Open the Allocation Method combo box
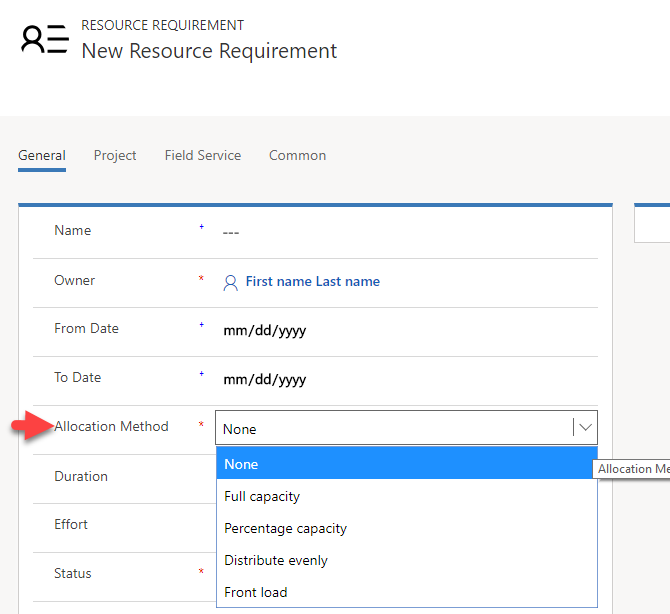 pos(395,428)
